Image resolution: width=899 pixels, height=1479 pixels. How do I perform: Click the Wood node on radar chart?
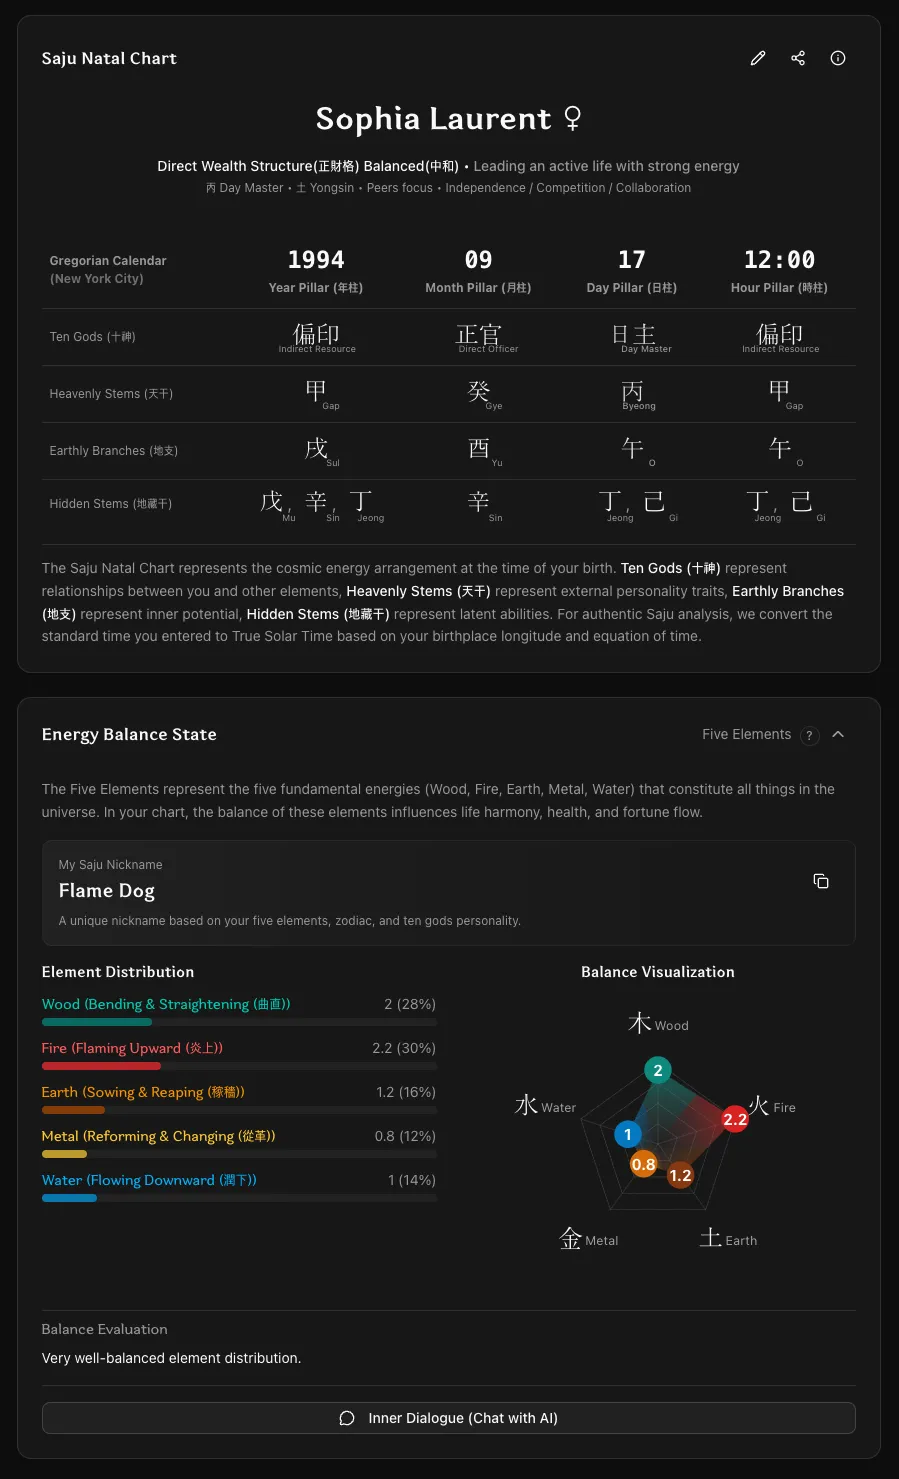[658, 1070]
